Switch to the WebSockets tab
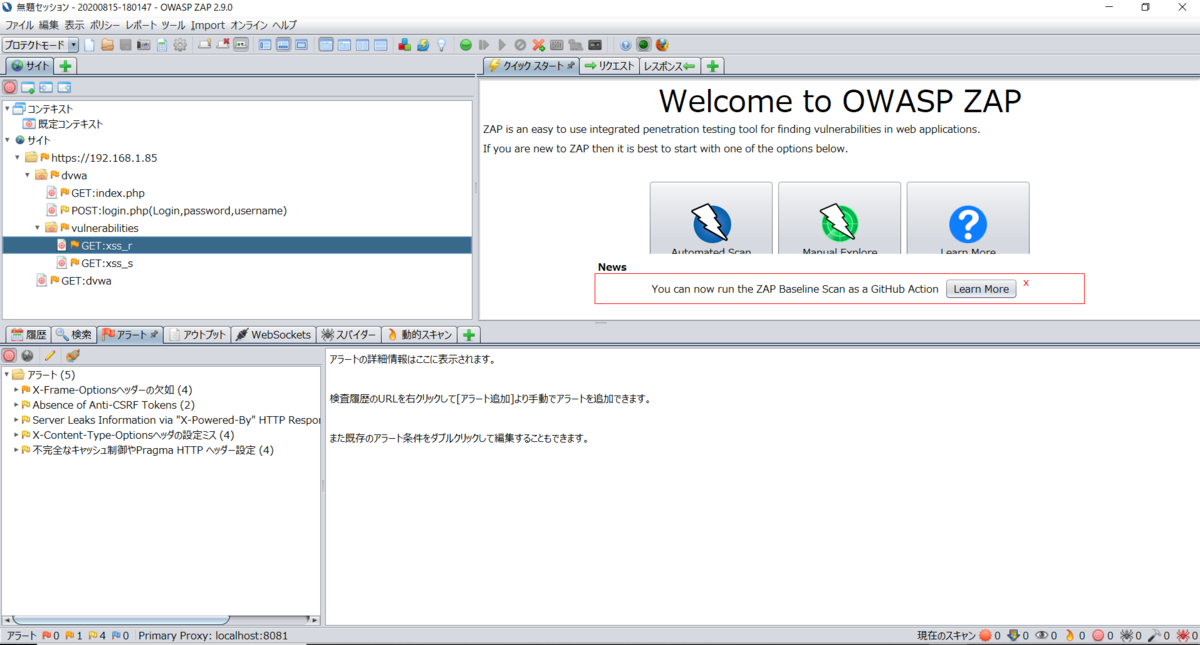This screenshot has width=1200, height=645. [x=273, y=334]
